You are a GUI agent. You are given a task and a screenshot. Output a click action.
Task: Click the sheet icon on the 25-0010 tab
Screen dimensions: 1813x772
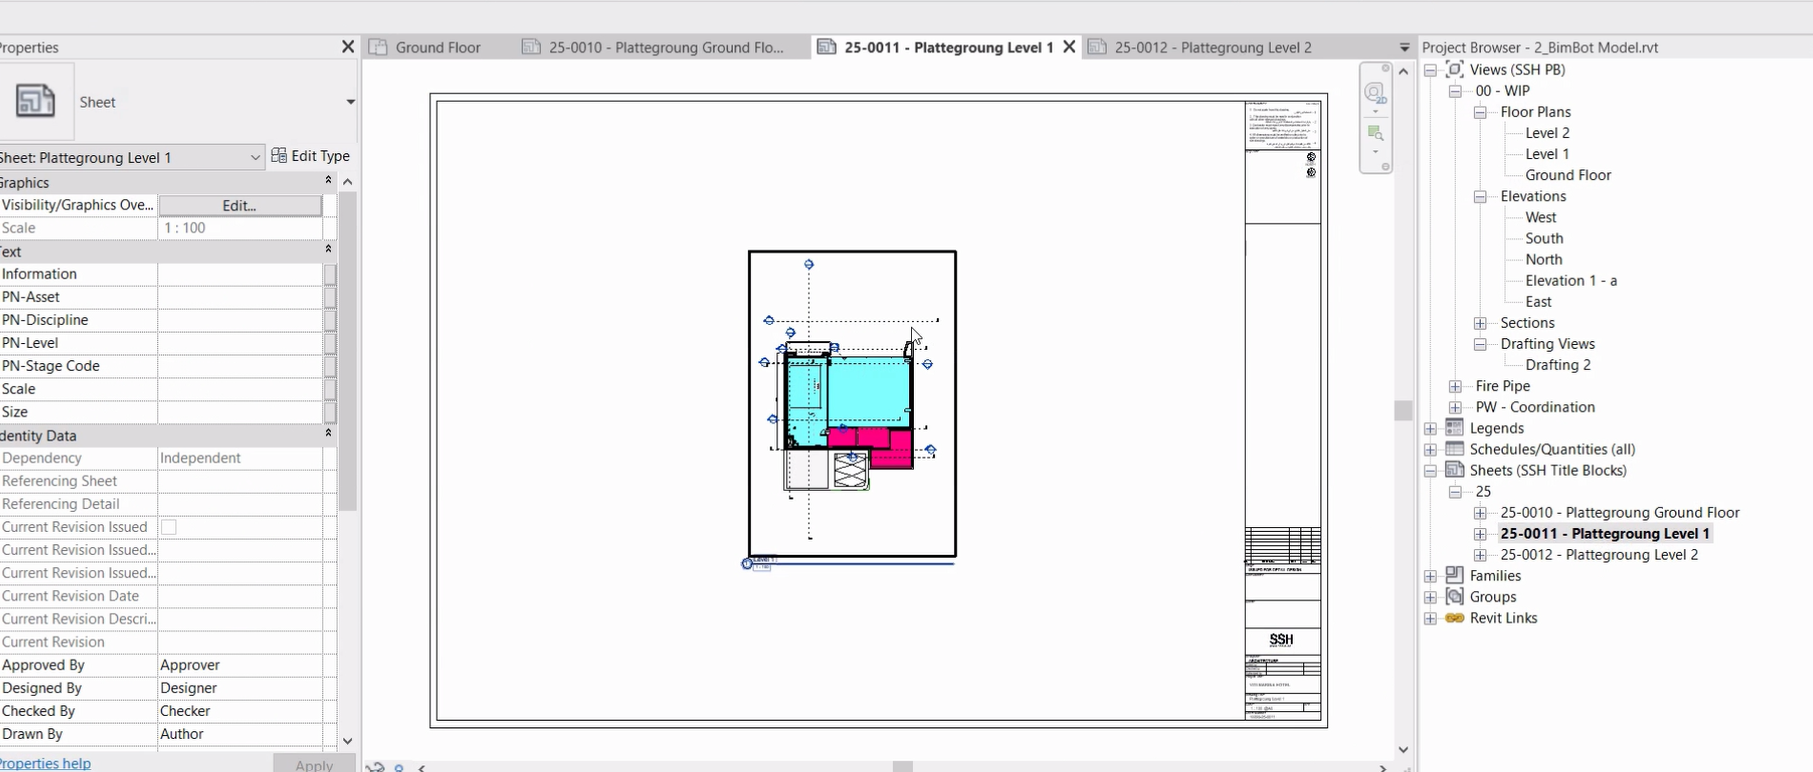pyautogui.click(x=531, y=47)
